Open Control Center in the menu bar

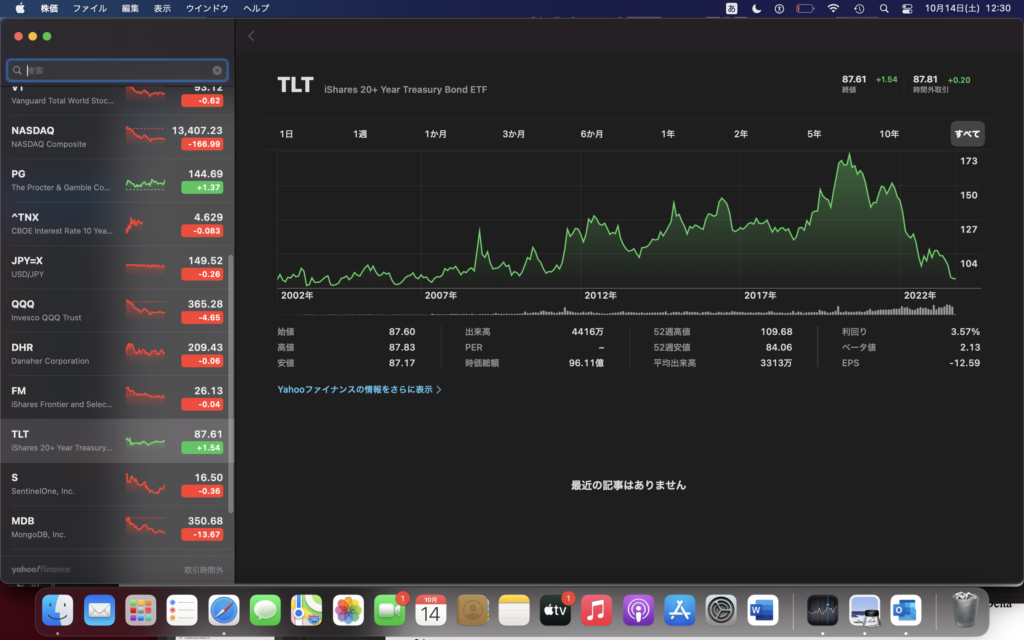pyautogui.click(x=907, y=8)
